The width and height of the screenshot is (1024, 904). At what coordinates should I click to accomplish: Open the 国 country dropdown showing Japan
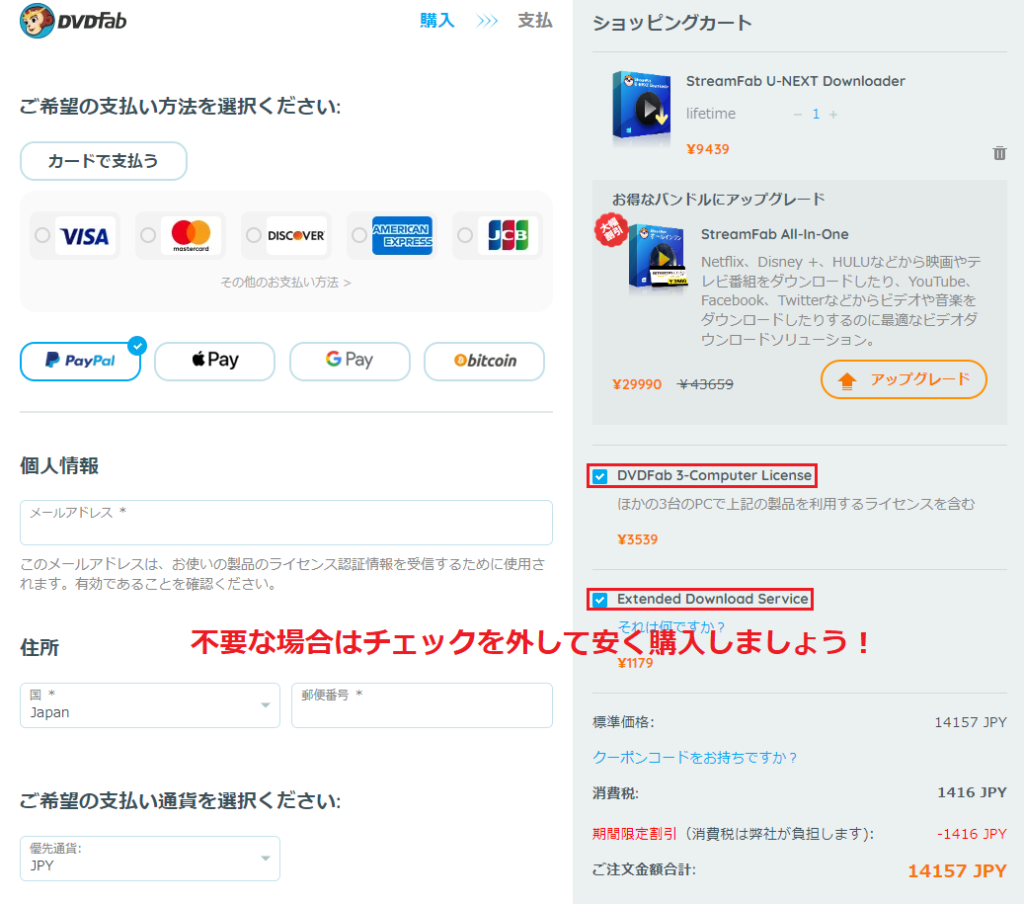(x=150, y=705)
